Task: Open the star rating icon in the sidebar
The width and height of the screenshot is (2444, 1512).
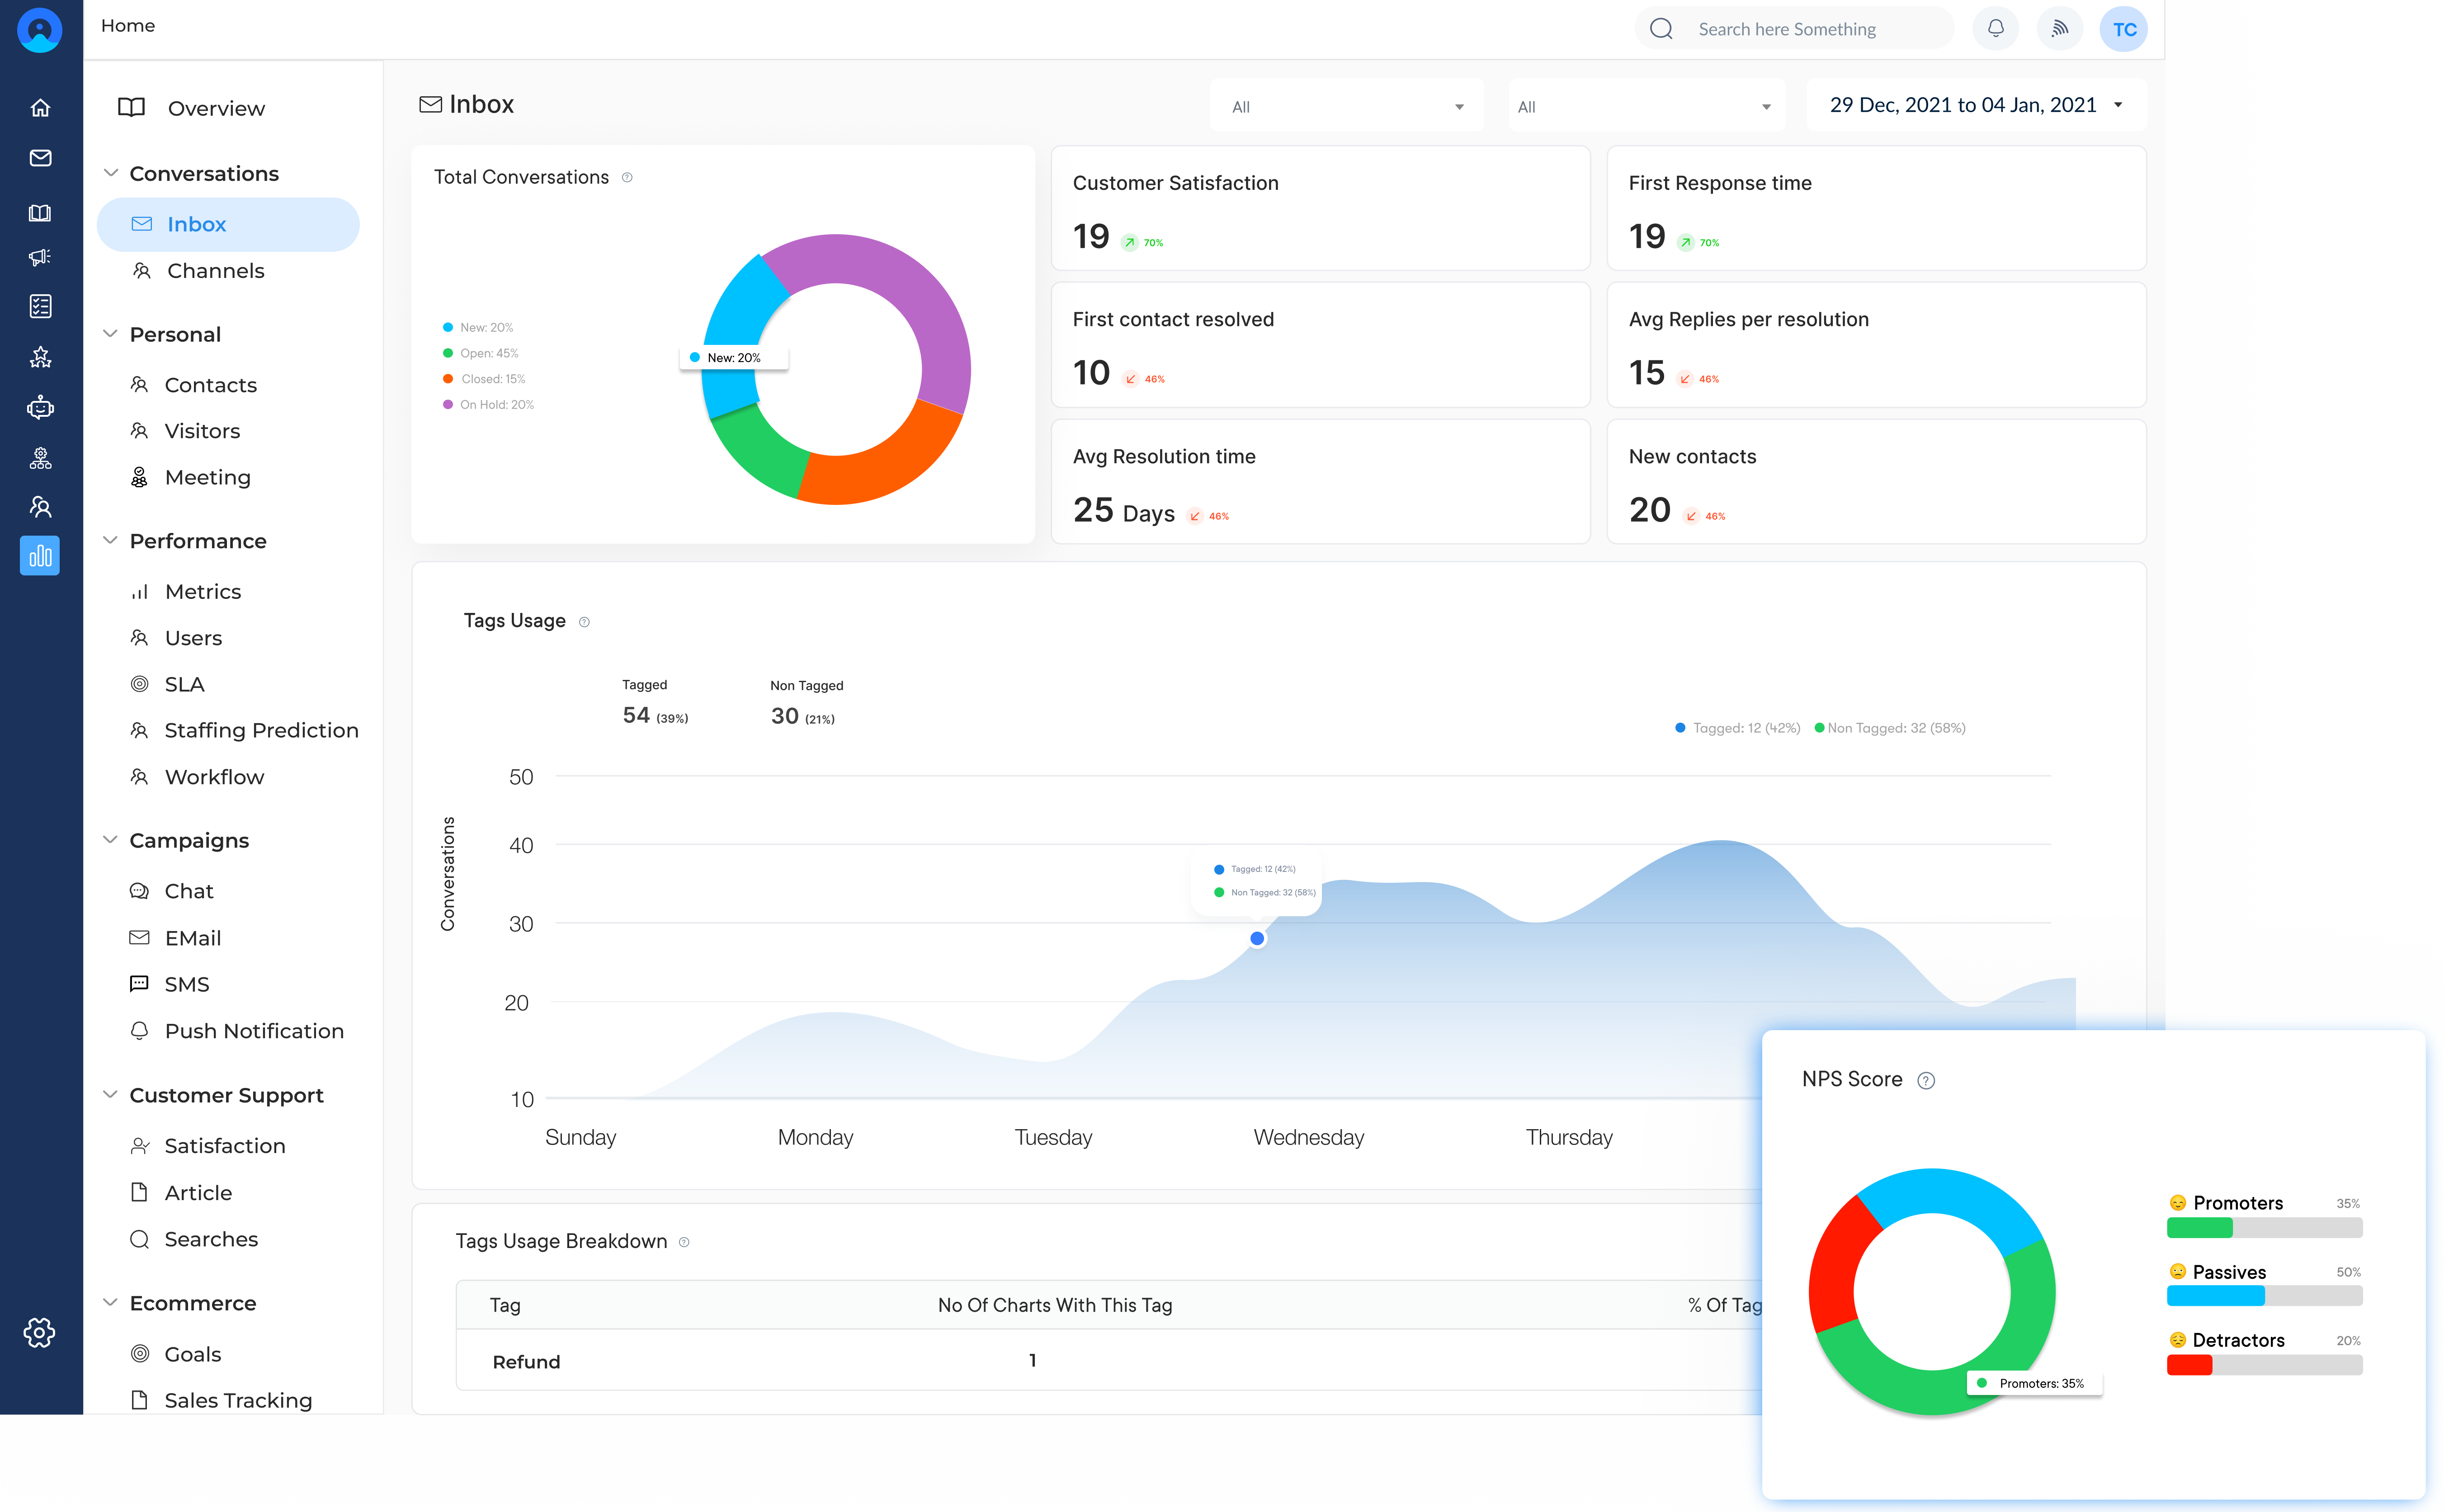Action: tap(40, 357)
